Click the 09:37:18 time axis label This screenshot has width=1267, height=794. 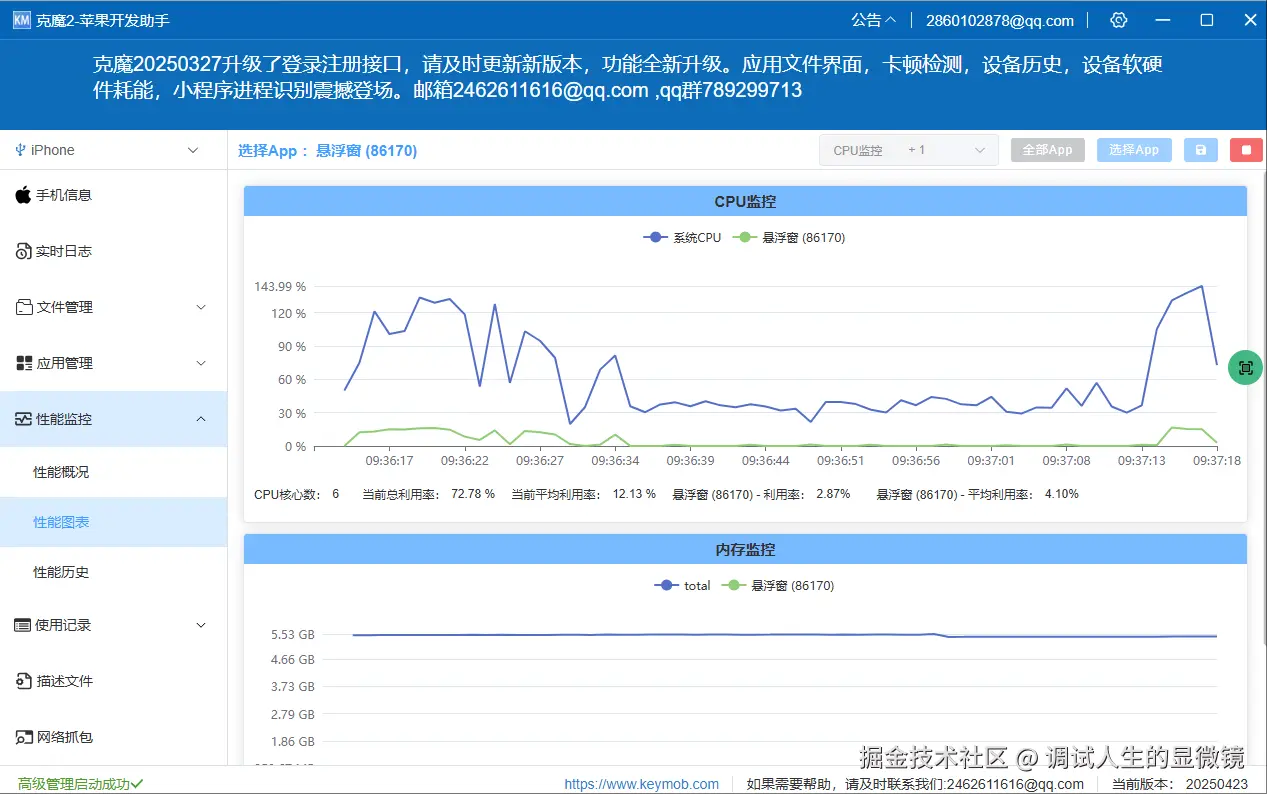coord(1217,461)
